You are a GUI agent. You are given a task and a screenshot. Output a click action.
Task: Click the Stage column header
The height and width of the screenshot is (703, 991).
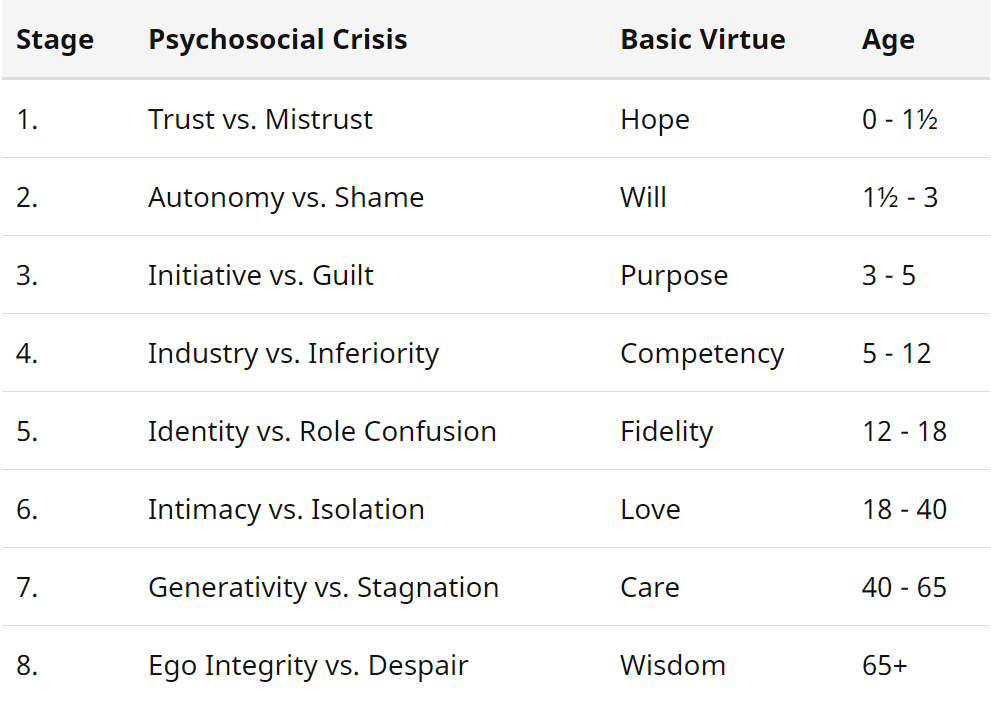(55, 40)
